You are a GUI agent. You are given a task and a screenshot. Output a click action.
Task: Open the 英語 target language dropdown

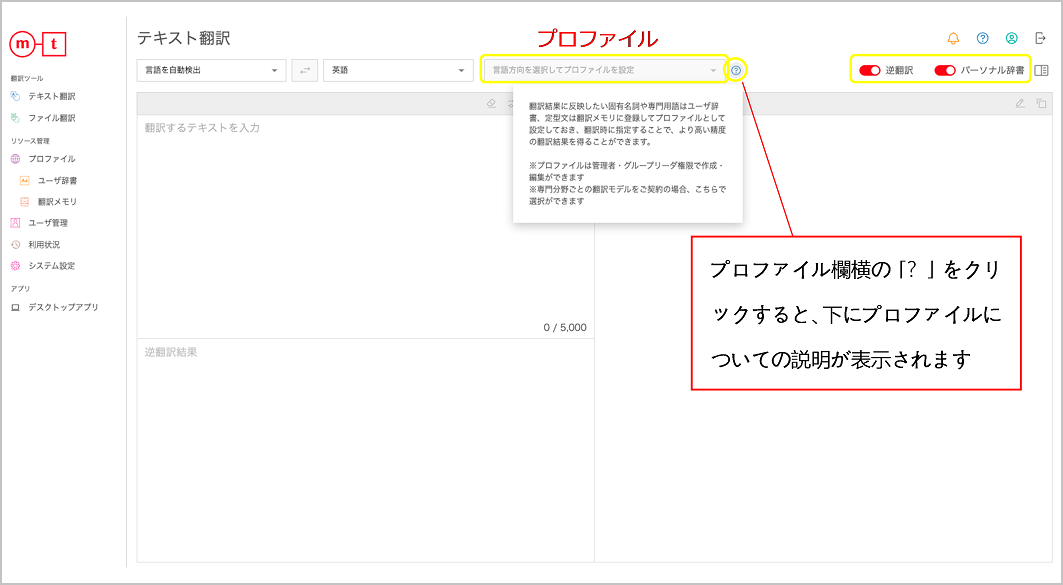[x=398, y=70]
